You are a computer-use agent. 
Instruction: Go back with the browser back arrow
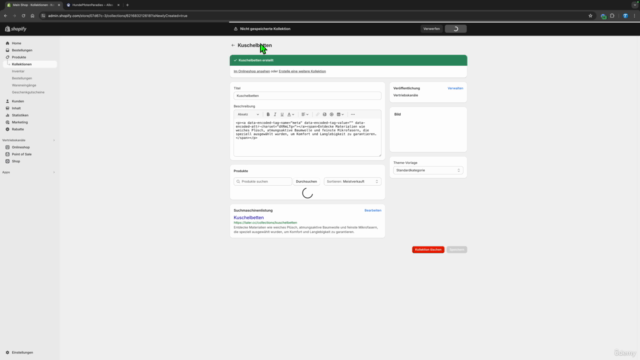[5, 16]
